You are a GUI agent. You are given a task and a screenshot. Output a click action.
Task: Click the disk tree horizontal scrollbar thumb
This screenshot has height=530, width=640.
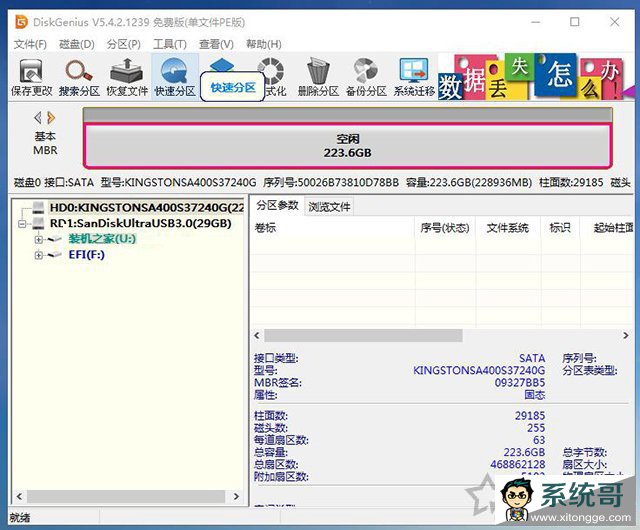click(x=126, y=497)
